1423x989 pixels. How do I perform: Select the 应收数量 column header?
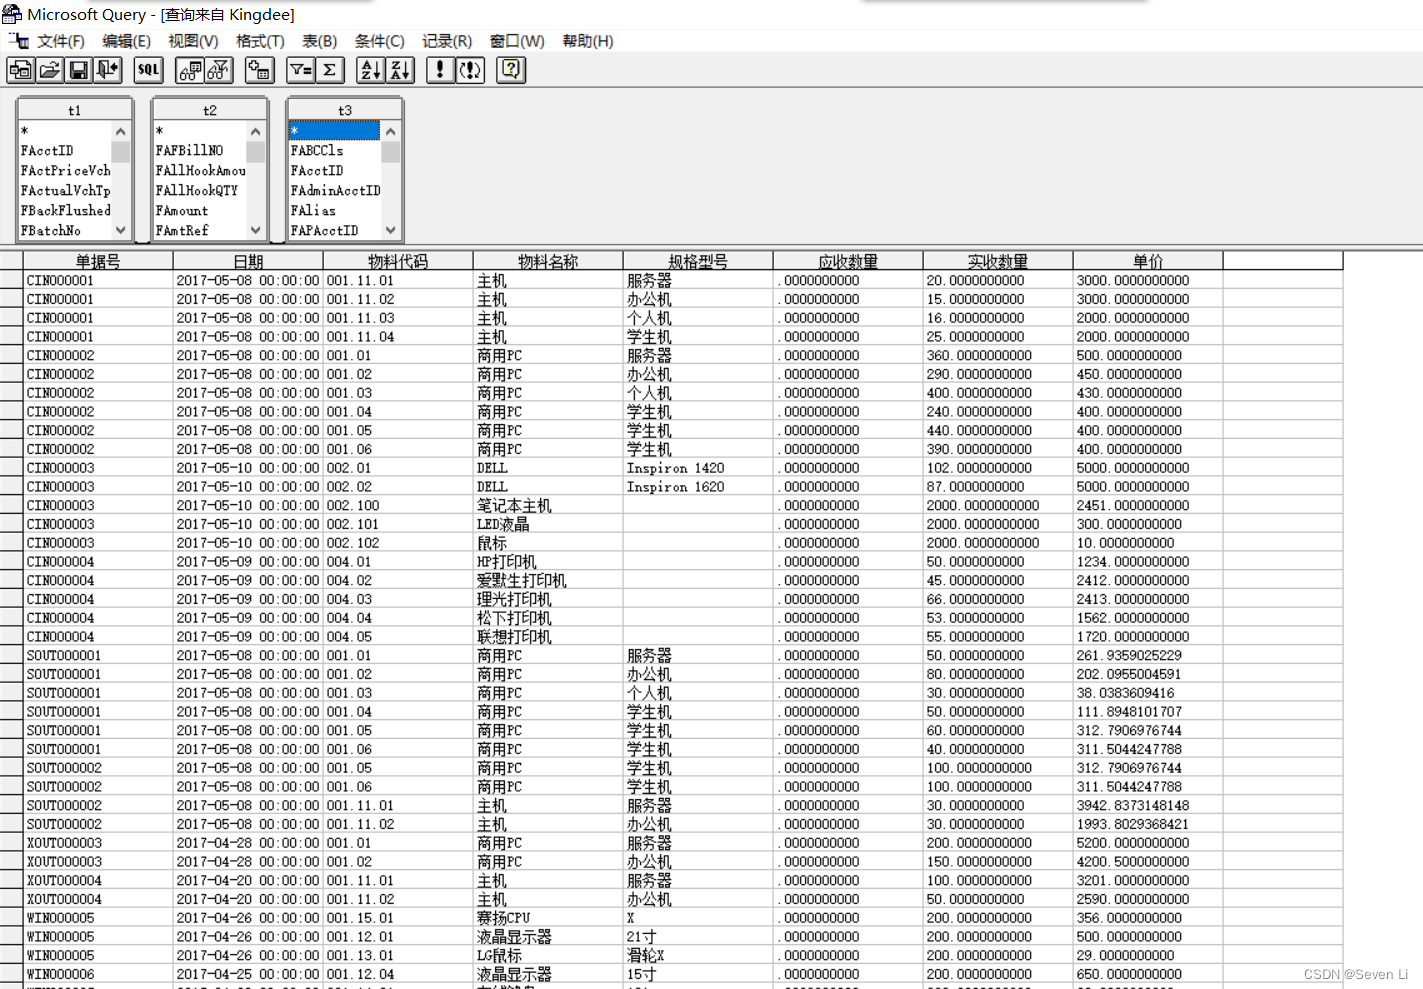pos(848,261)
